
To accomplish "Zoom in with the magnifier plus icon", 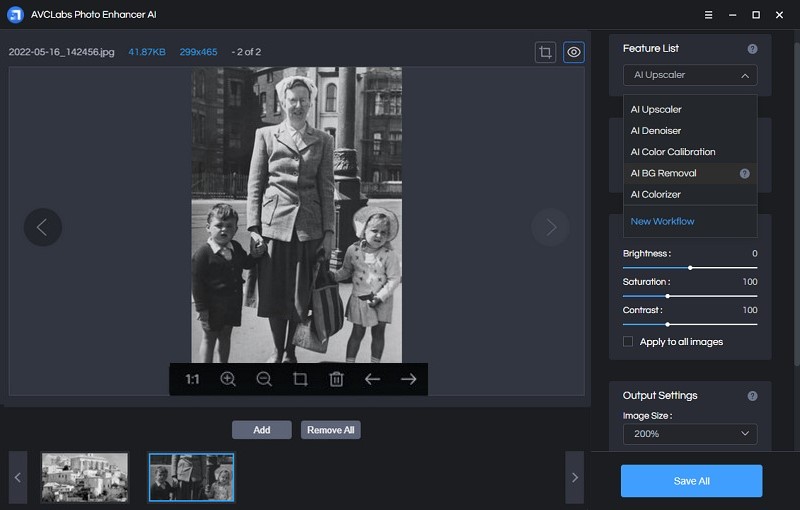I will pyautogui.click(x=228, y=379).
